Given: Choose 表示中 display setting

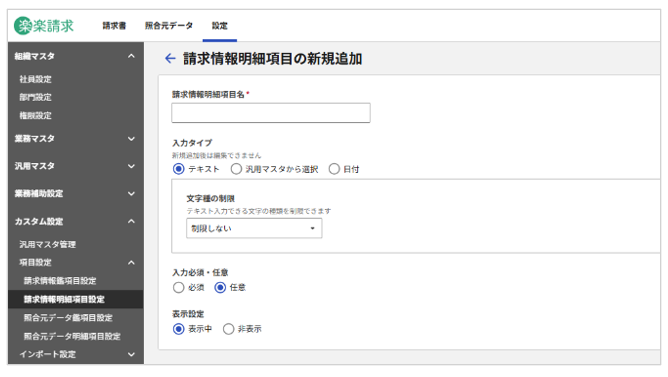Looking at the screenshot, I should point(179,329).
